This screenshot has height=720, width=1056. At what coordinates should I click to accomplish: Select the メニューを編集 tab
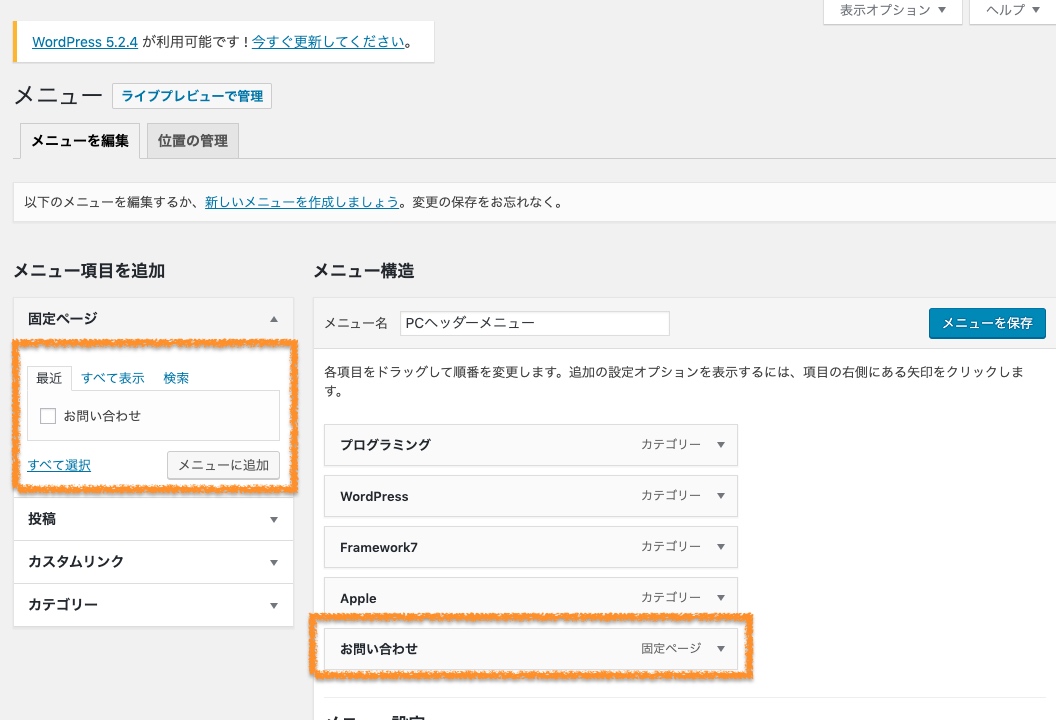80,141
